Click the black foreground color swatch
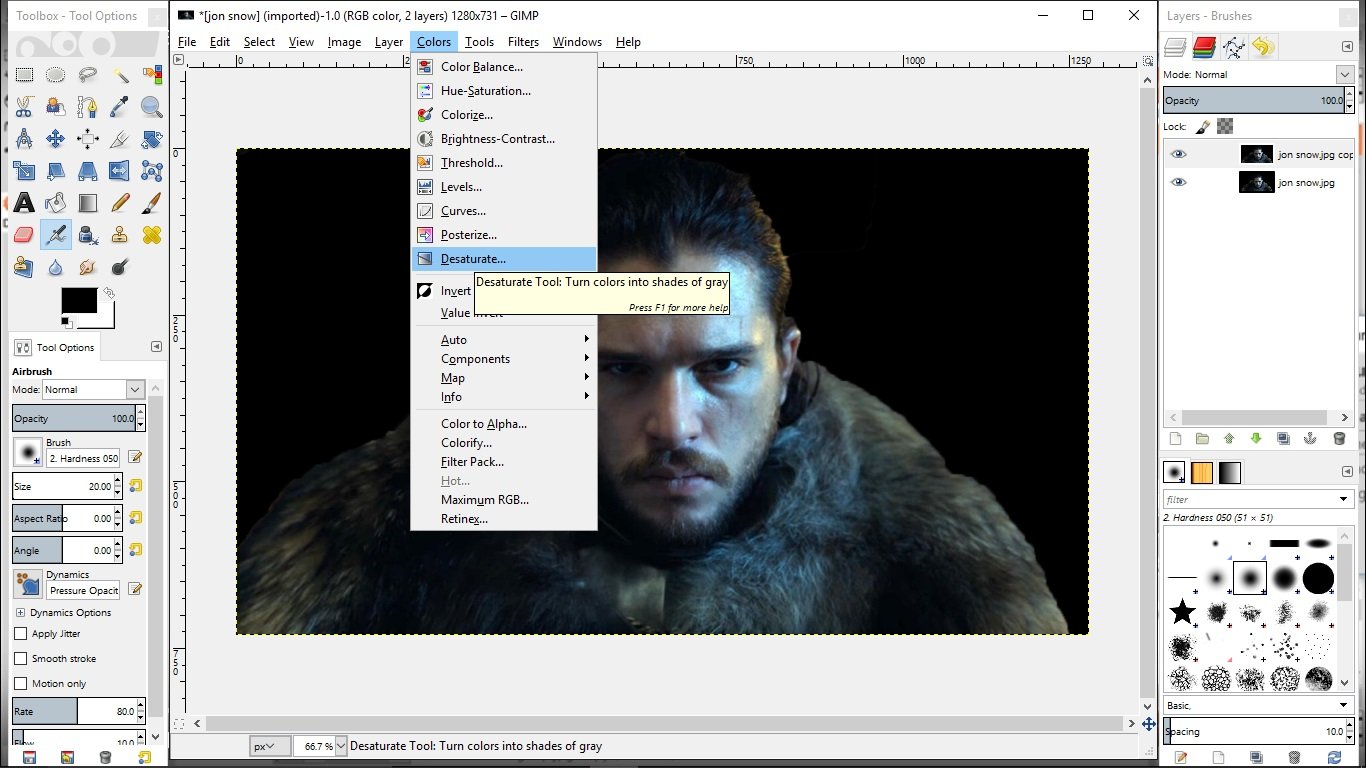Image resolution: width=1366 pixels, height=768 pixels. [79, 300]
